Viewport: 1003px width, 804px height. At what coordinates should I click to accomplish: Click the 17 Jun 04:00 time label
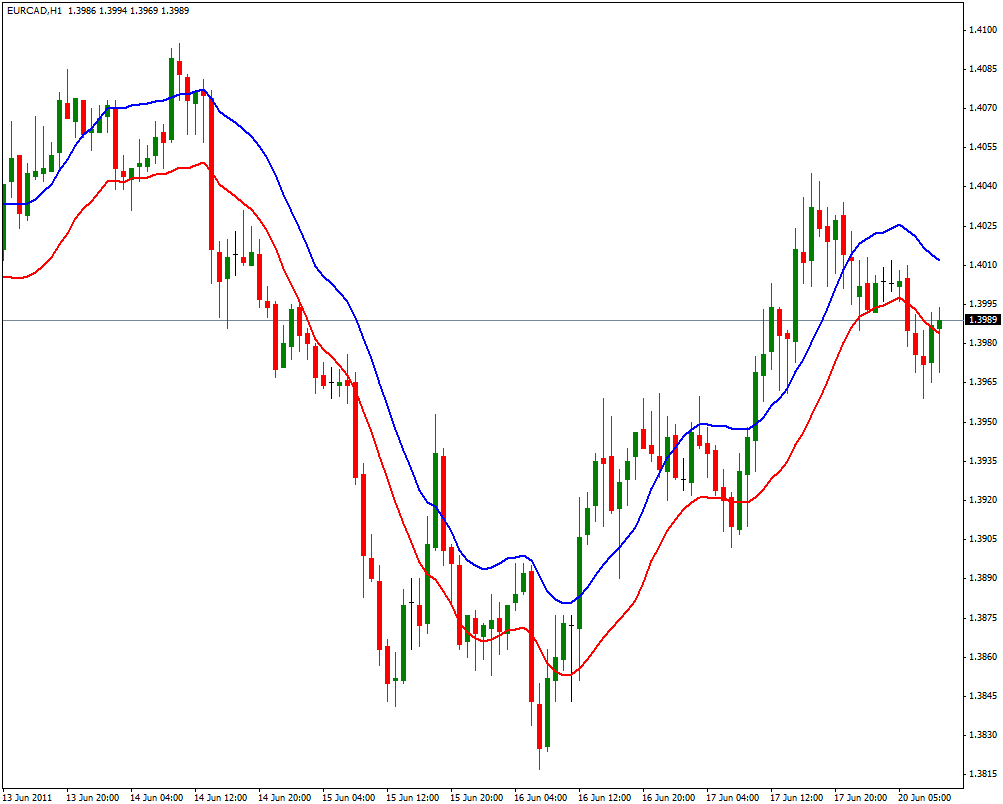[732, 798]
